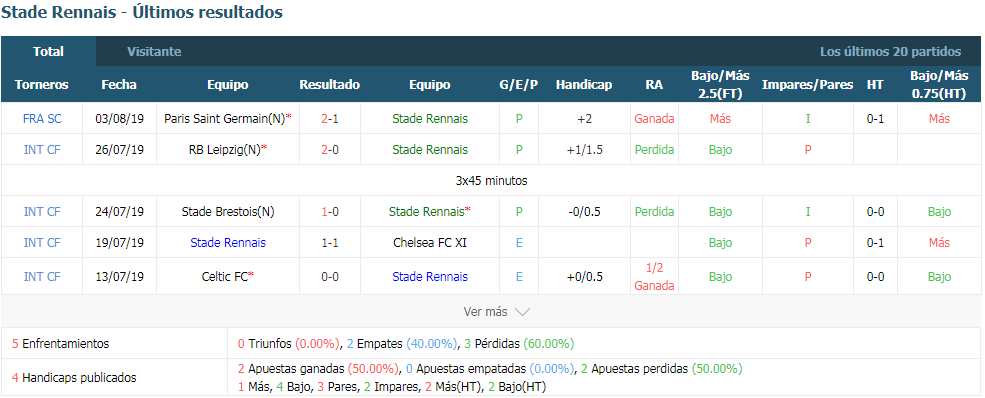Click the 0-0 result for Celtic match
Image resolution: width=985 pixels, height=398 pixels.
(330, 276)
